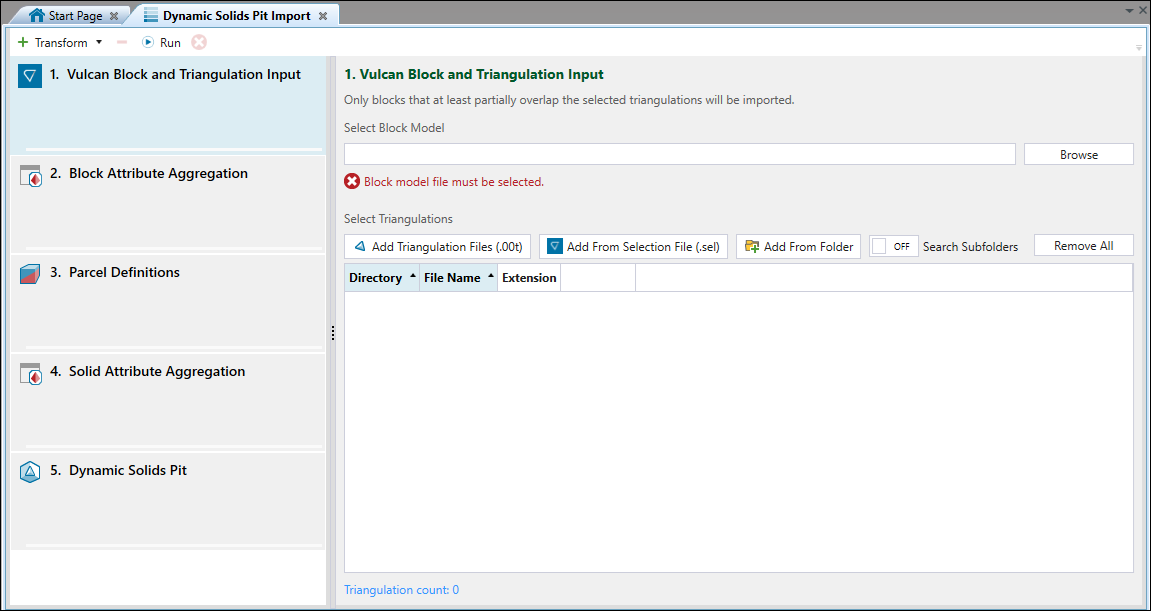Open the tab list dropdown arrow at top right
This screenshot has width=1151, height=611.
click(1129, 11)
